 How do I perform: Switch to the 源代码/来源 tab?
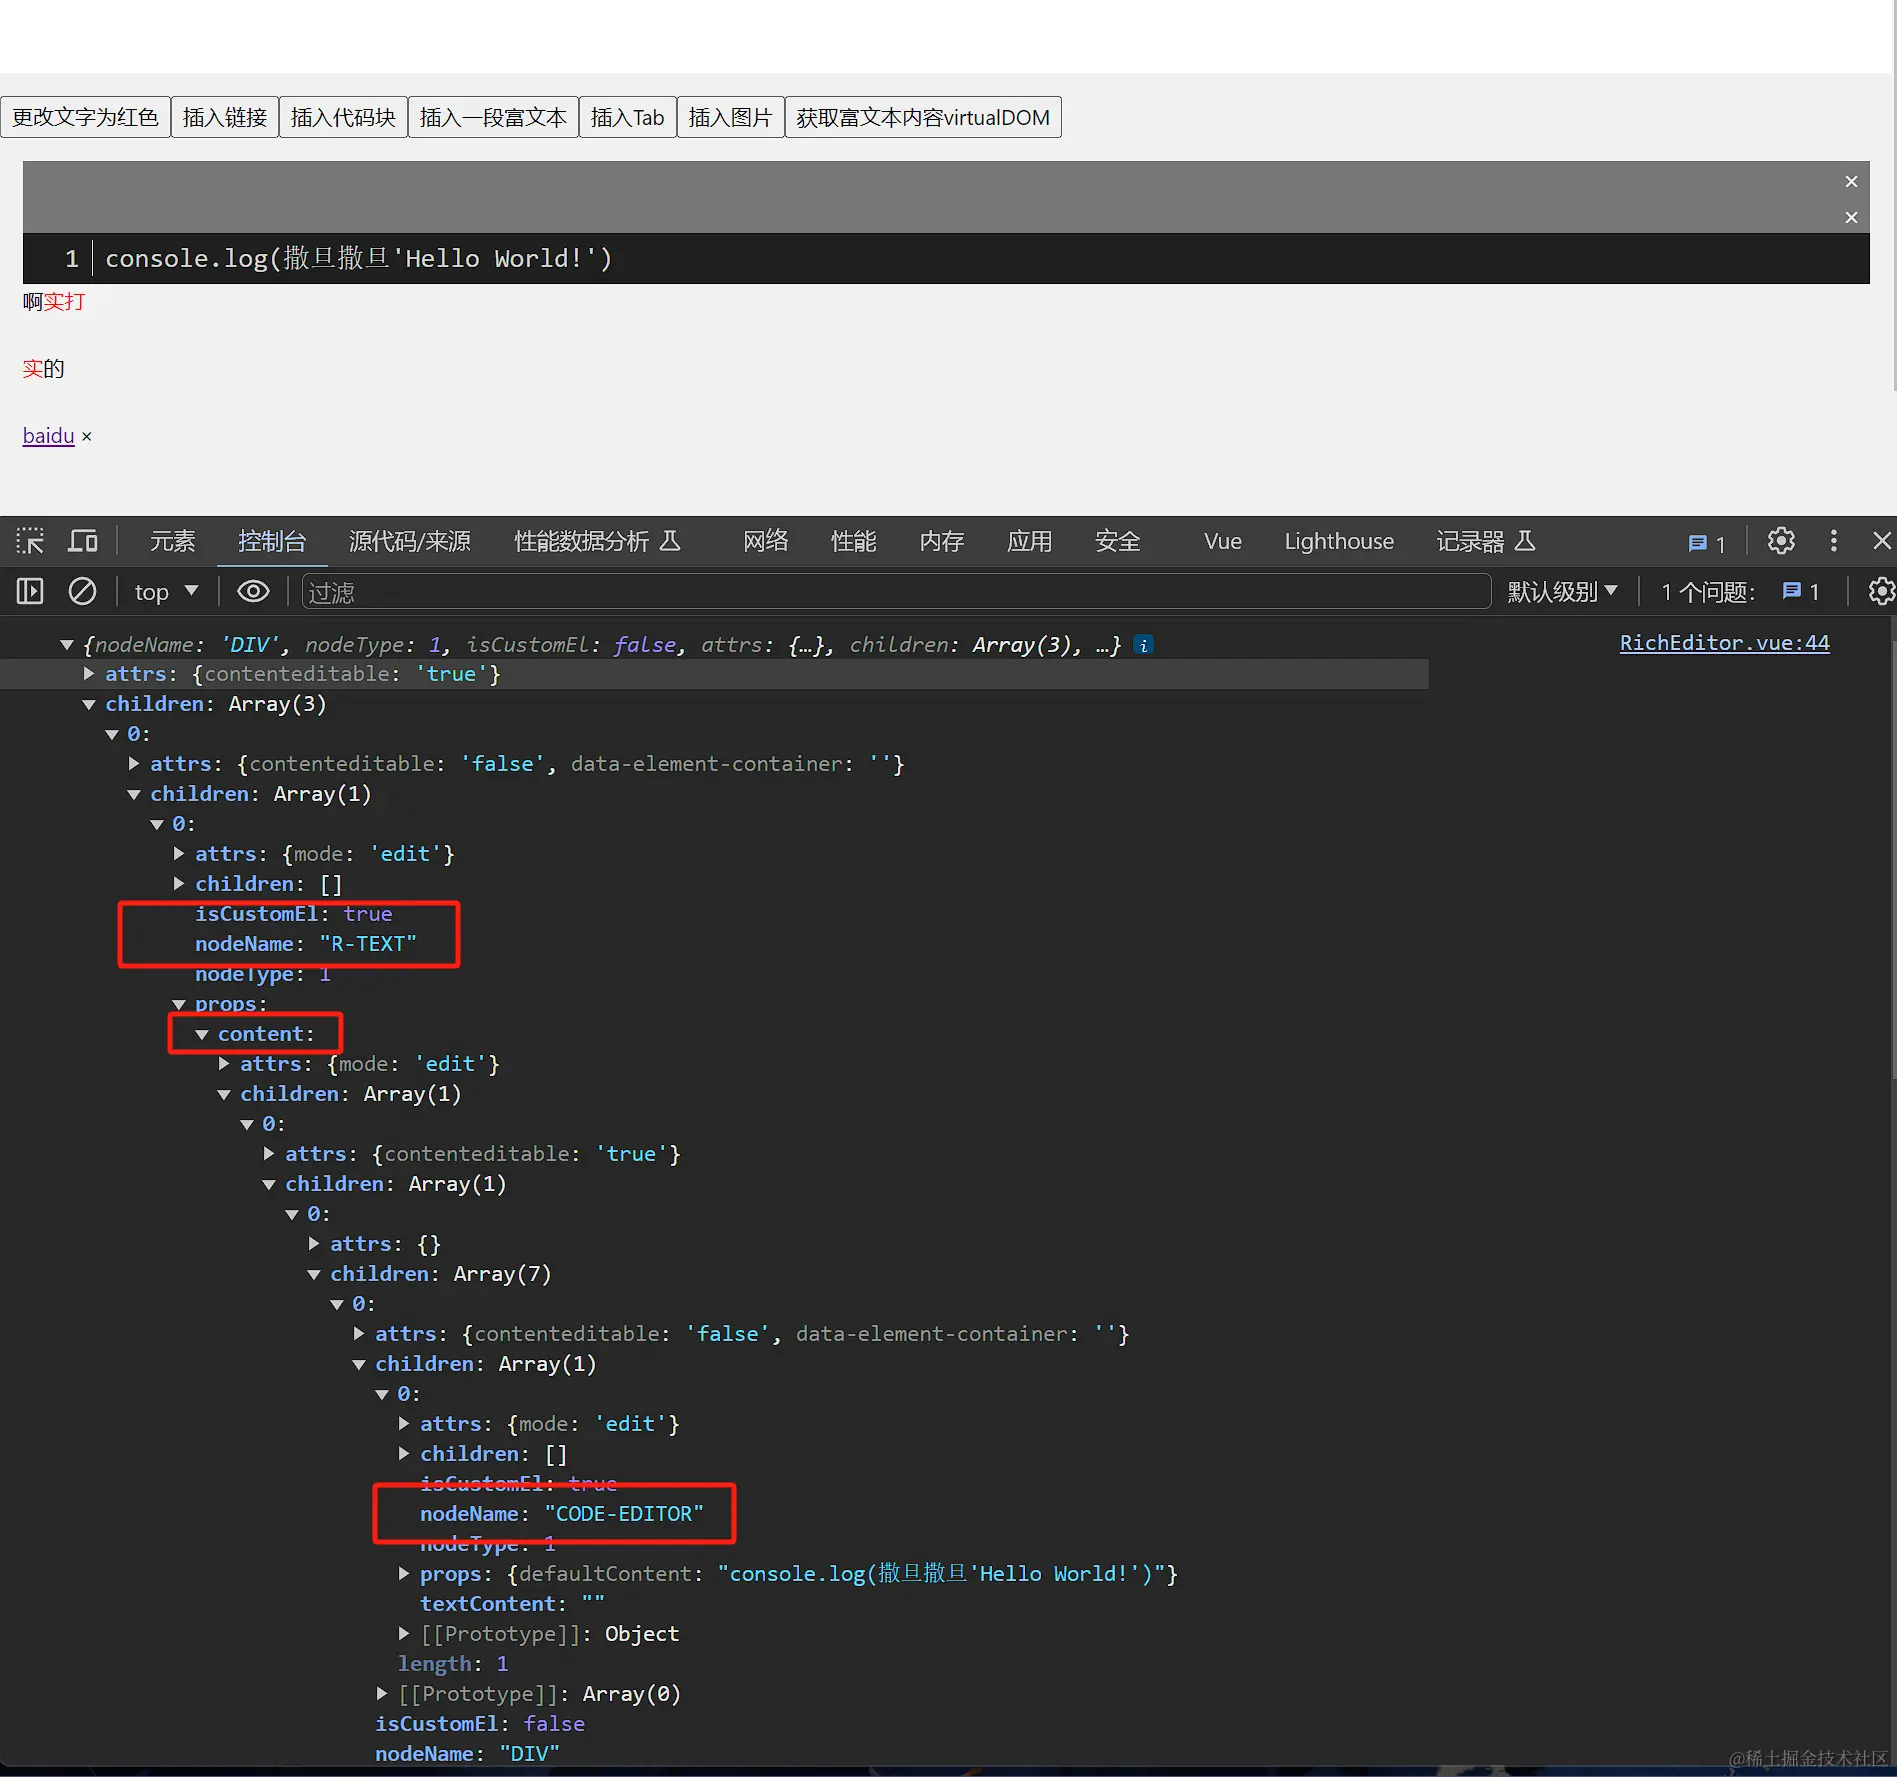tap(410, 541)
